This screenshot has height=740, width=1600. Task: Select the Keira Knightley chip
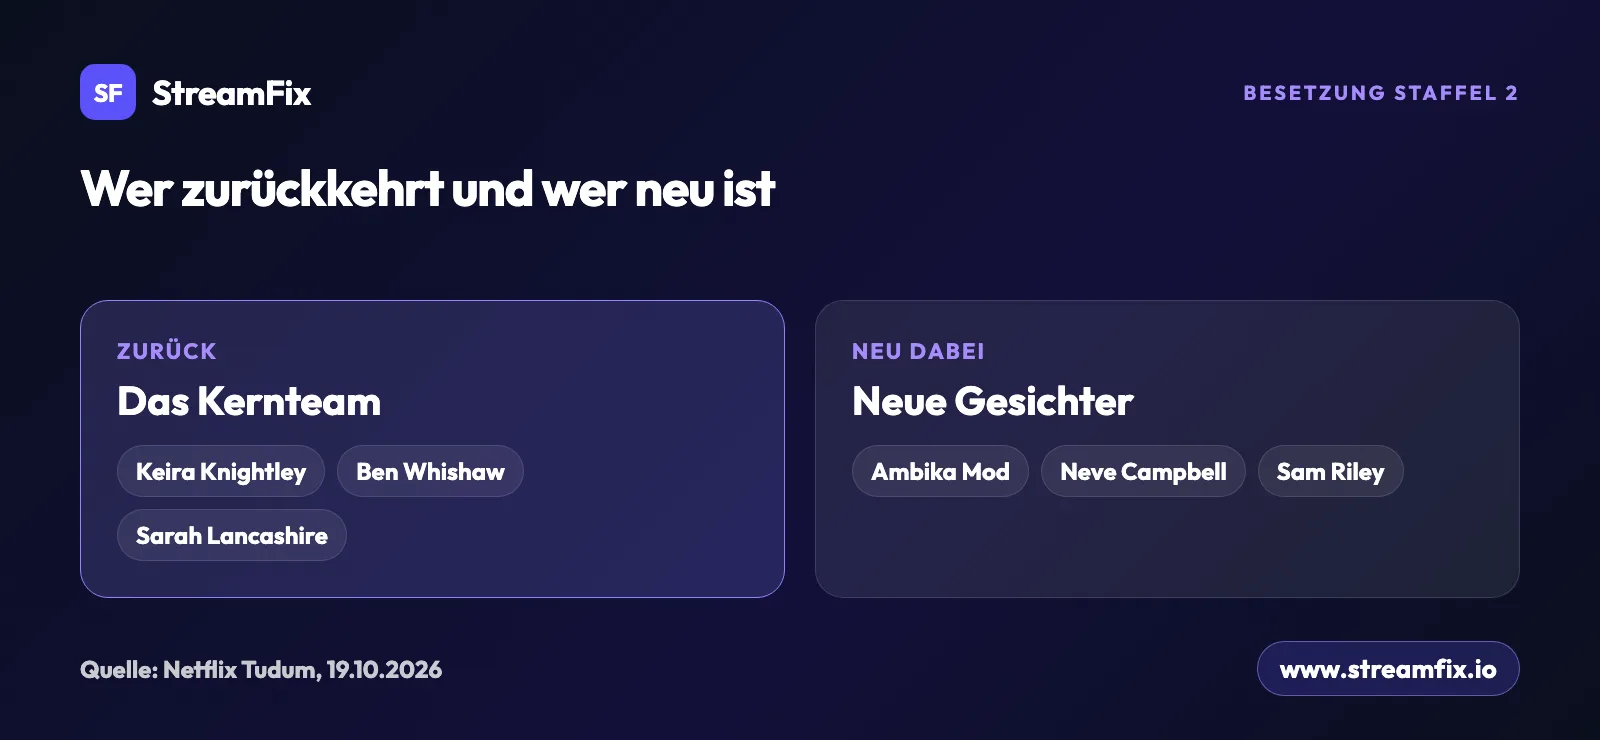[x=221, y=471]
